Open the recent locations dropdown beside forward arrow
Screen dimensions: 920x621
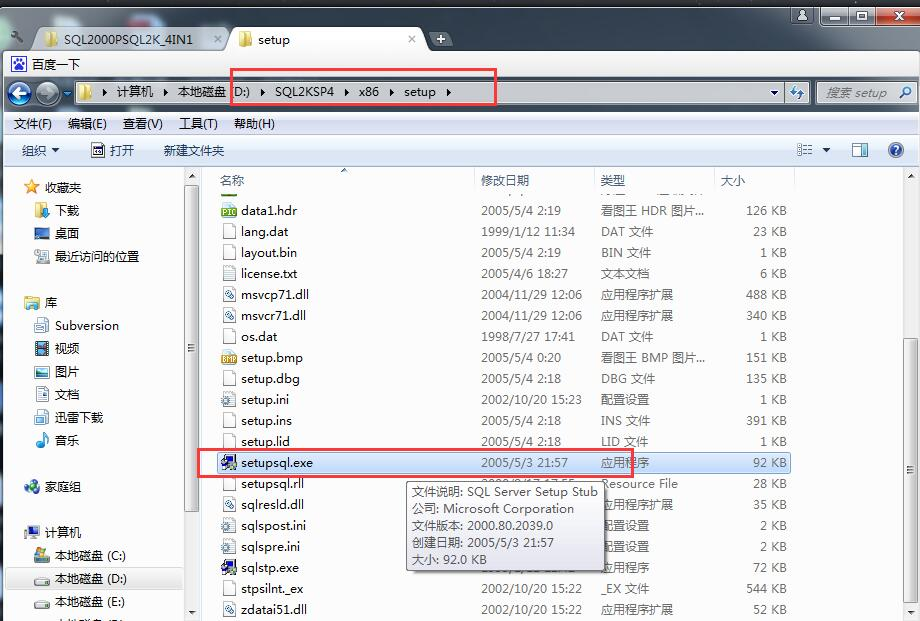pos(67,93)
